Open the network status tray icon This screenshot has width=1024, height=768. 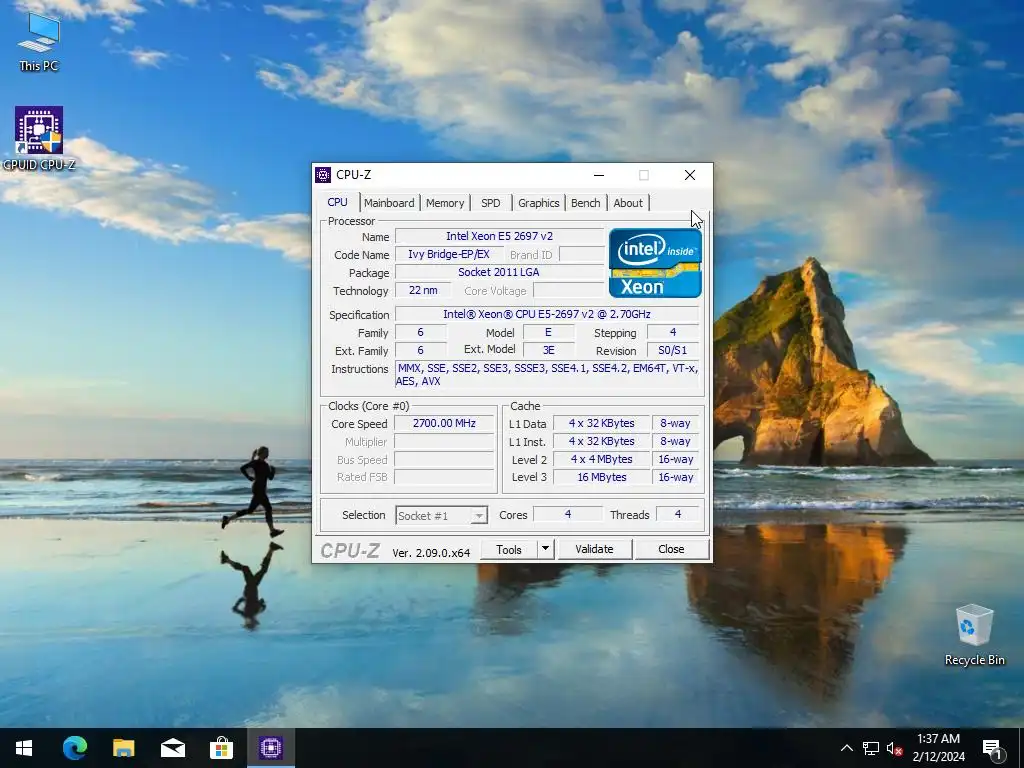point(871,748)
